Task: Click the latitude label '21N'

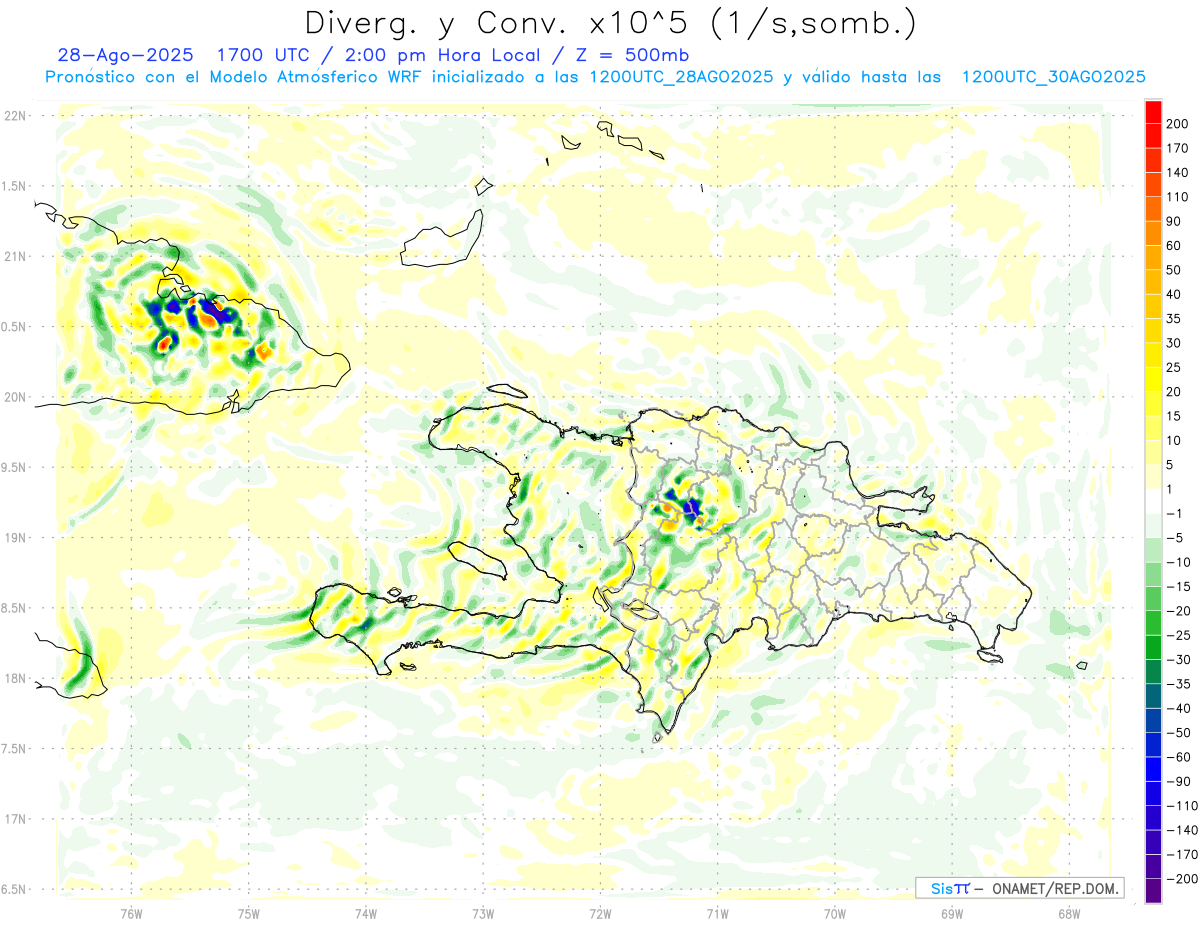Action: [x=14, y=256]
